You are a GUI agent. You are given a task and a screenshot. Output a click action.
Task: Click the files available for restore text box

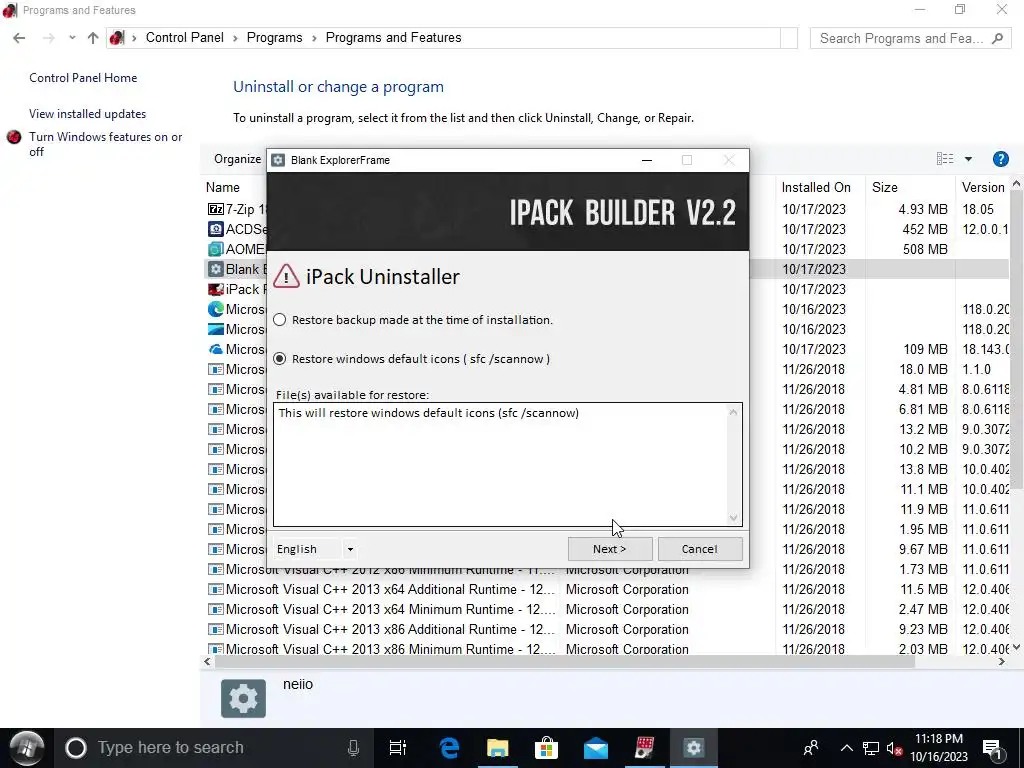pyautogui.click(x=507, y=464)
